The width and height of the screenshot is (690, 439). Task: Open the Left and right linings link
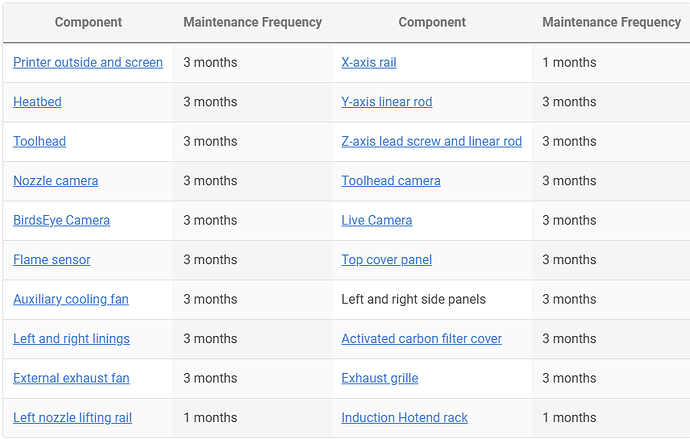(x=71, y=339)
